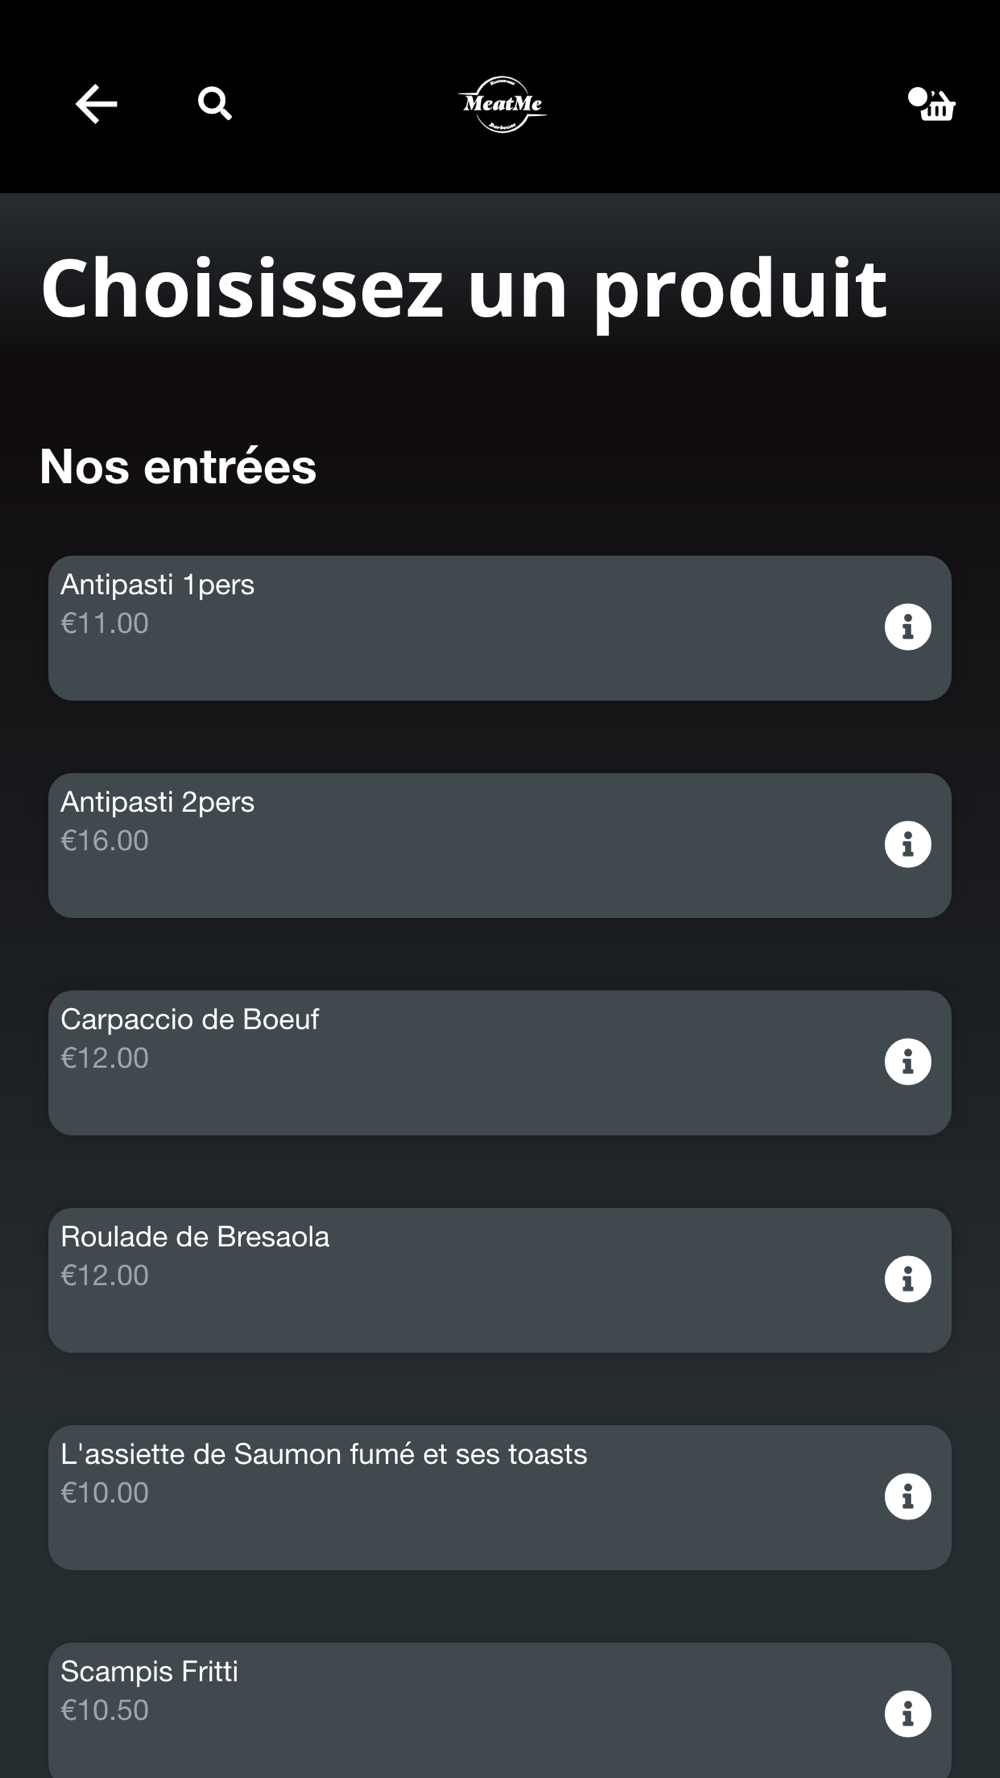
Task: Select the Antipasti 1pers product
Action: (450, 628)
